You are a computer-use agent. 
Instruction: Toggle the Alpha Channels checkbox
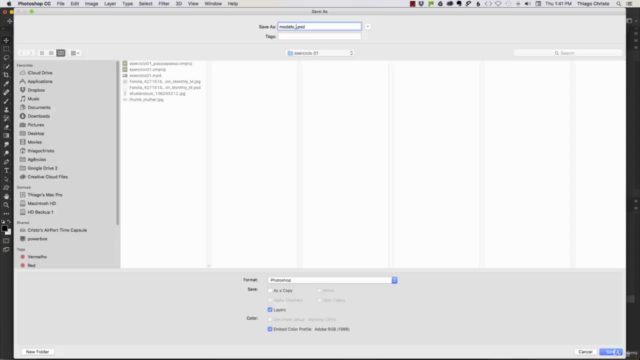tap(270, 300)
